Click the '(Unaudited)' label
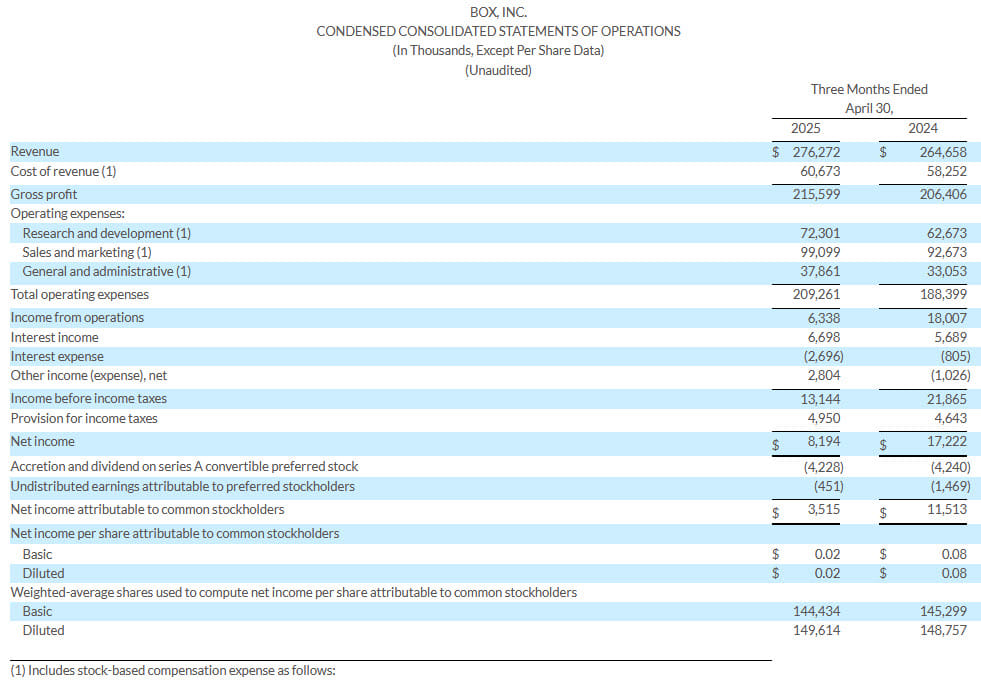This screenshot has width=981, height=684. pos(498,70)
